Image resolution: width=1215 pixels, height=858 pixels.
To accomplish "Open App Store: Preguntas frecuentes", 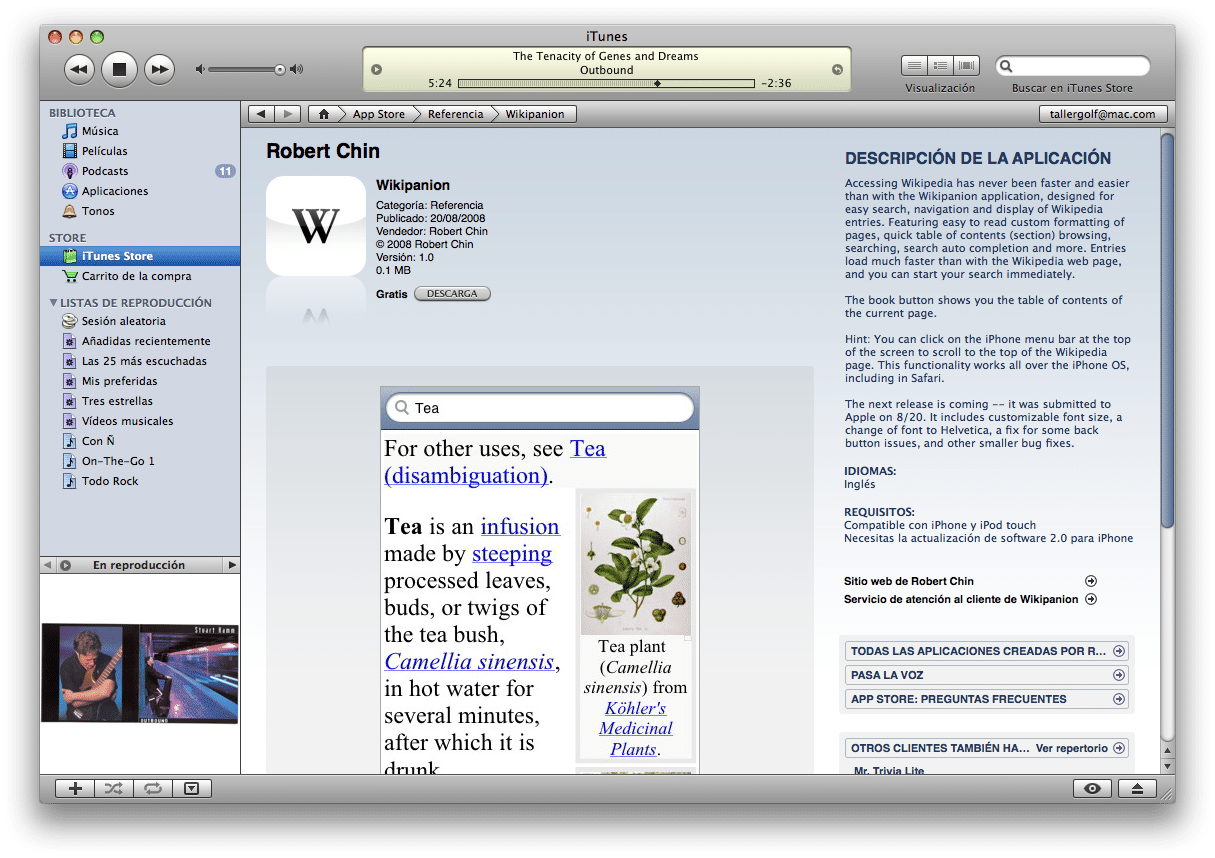I will point(987,699).
